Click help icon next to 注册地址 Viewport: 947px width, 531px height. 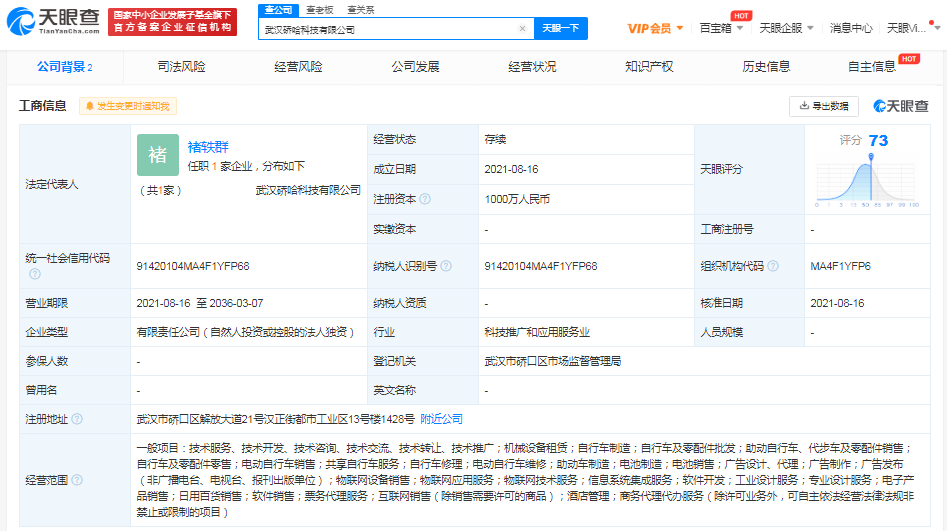[77, 419]
